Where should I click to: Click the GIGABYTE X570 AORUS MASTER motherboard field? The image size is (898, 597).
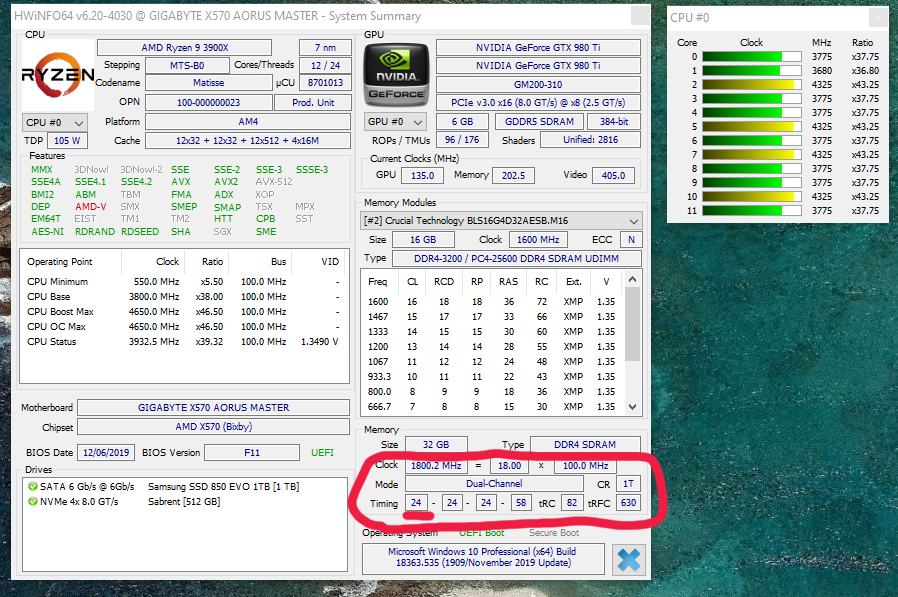coord(214,407)
